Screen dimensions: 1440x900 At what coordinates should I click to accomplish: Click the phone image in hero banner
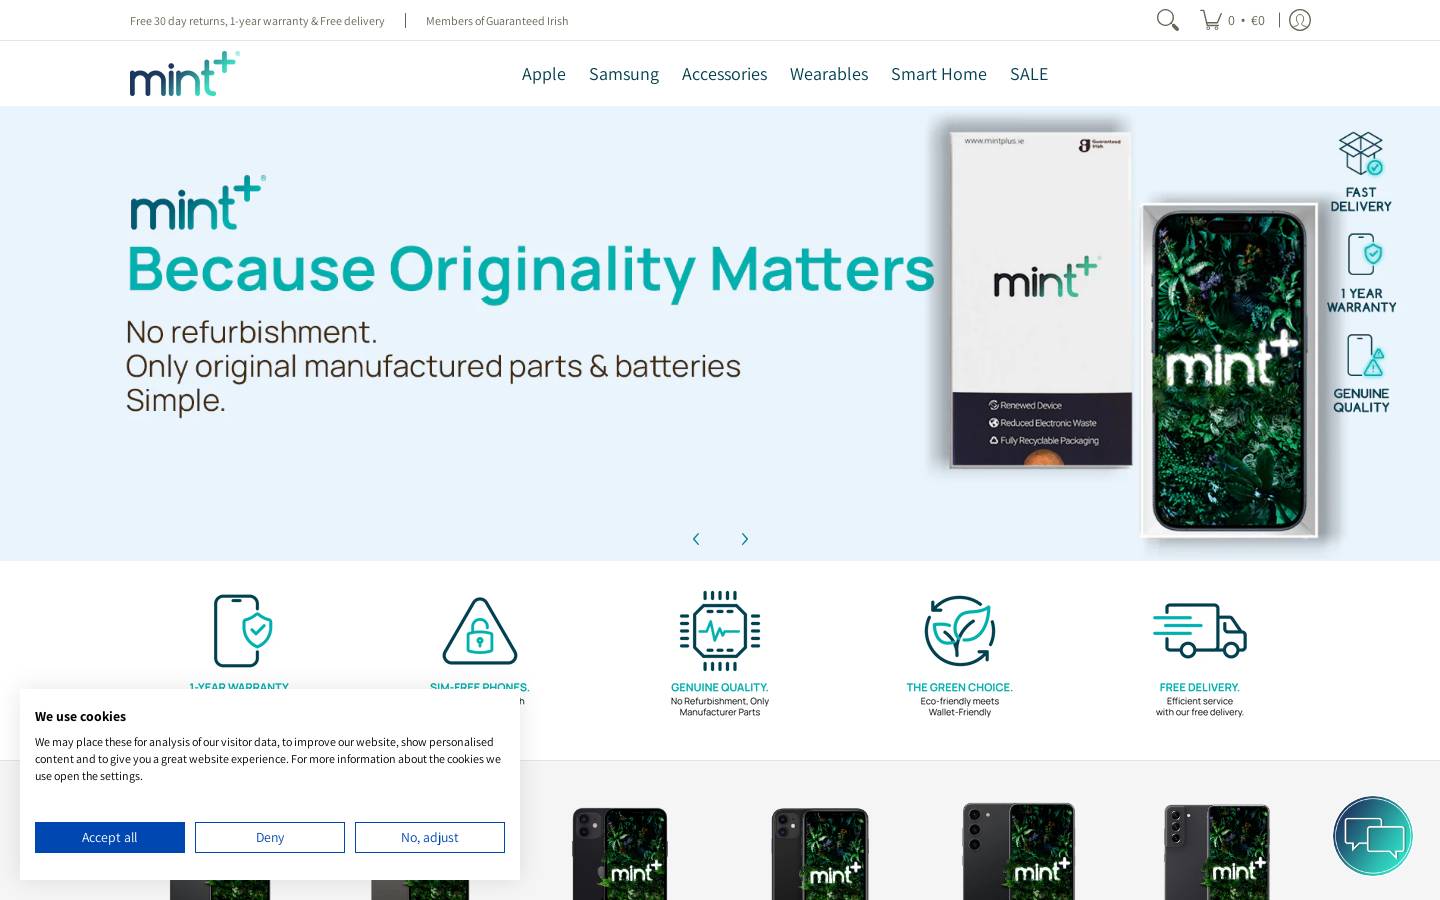[x=1229, y=371]
